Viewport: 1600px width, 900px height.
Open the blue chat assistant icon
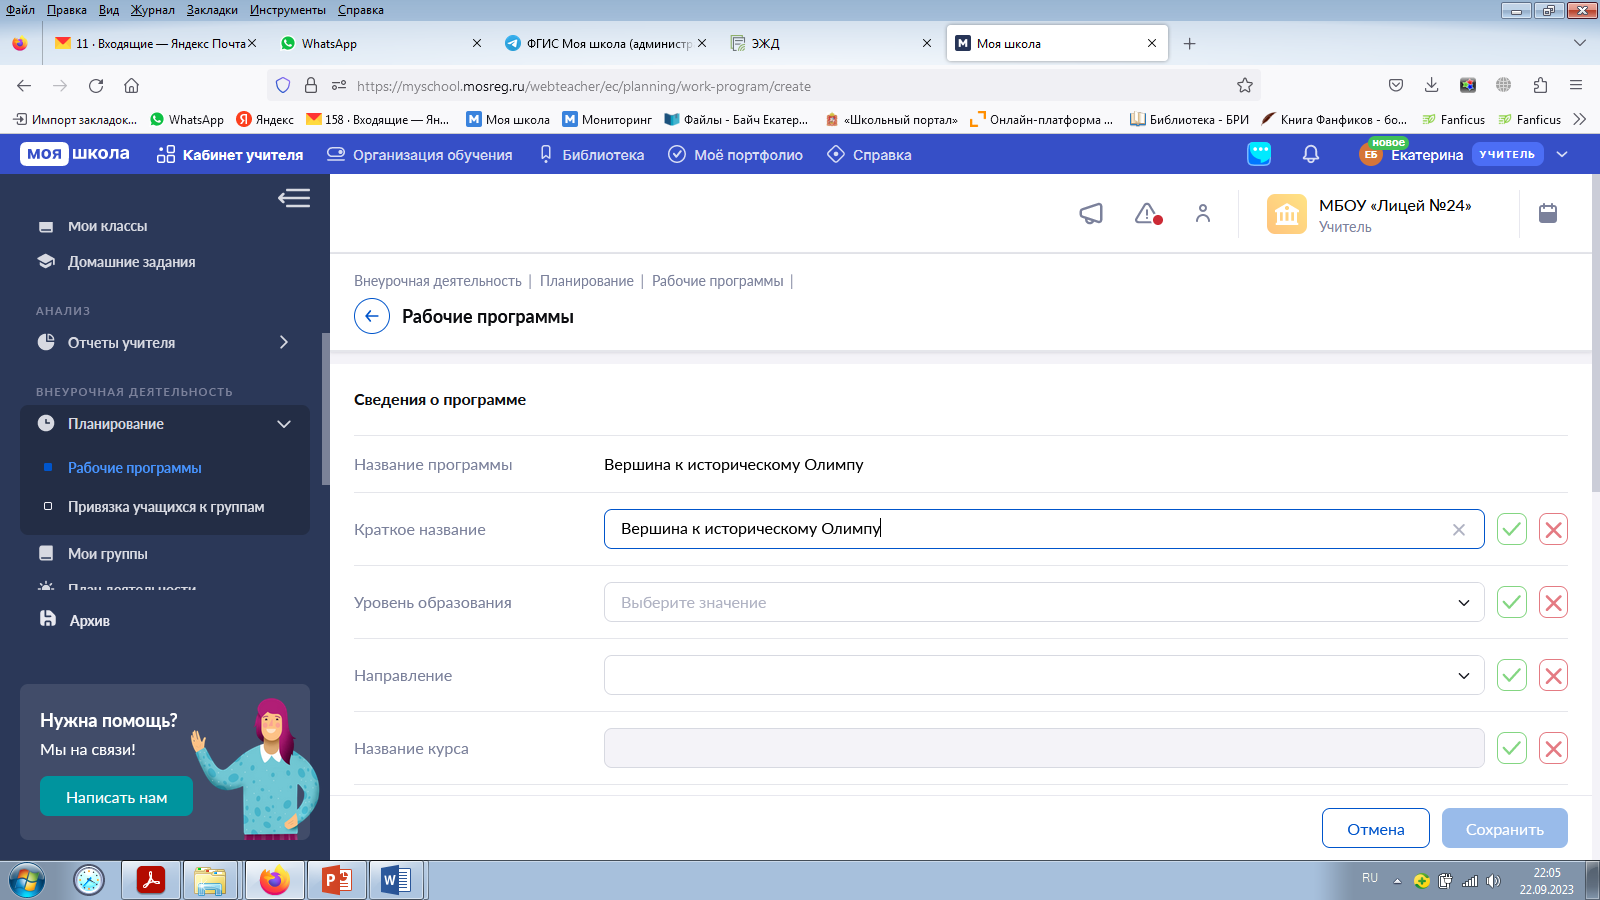pyautogui.click(x=1259, y=154)
